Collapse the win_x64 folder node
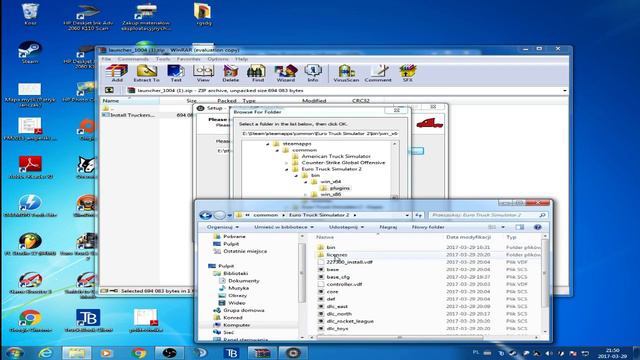This screenshot has height=360, width=640. (306, 182)
